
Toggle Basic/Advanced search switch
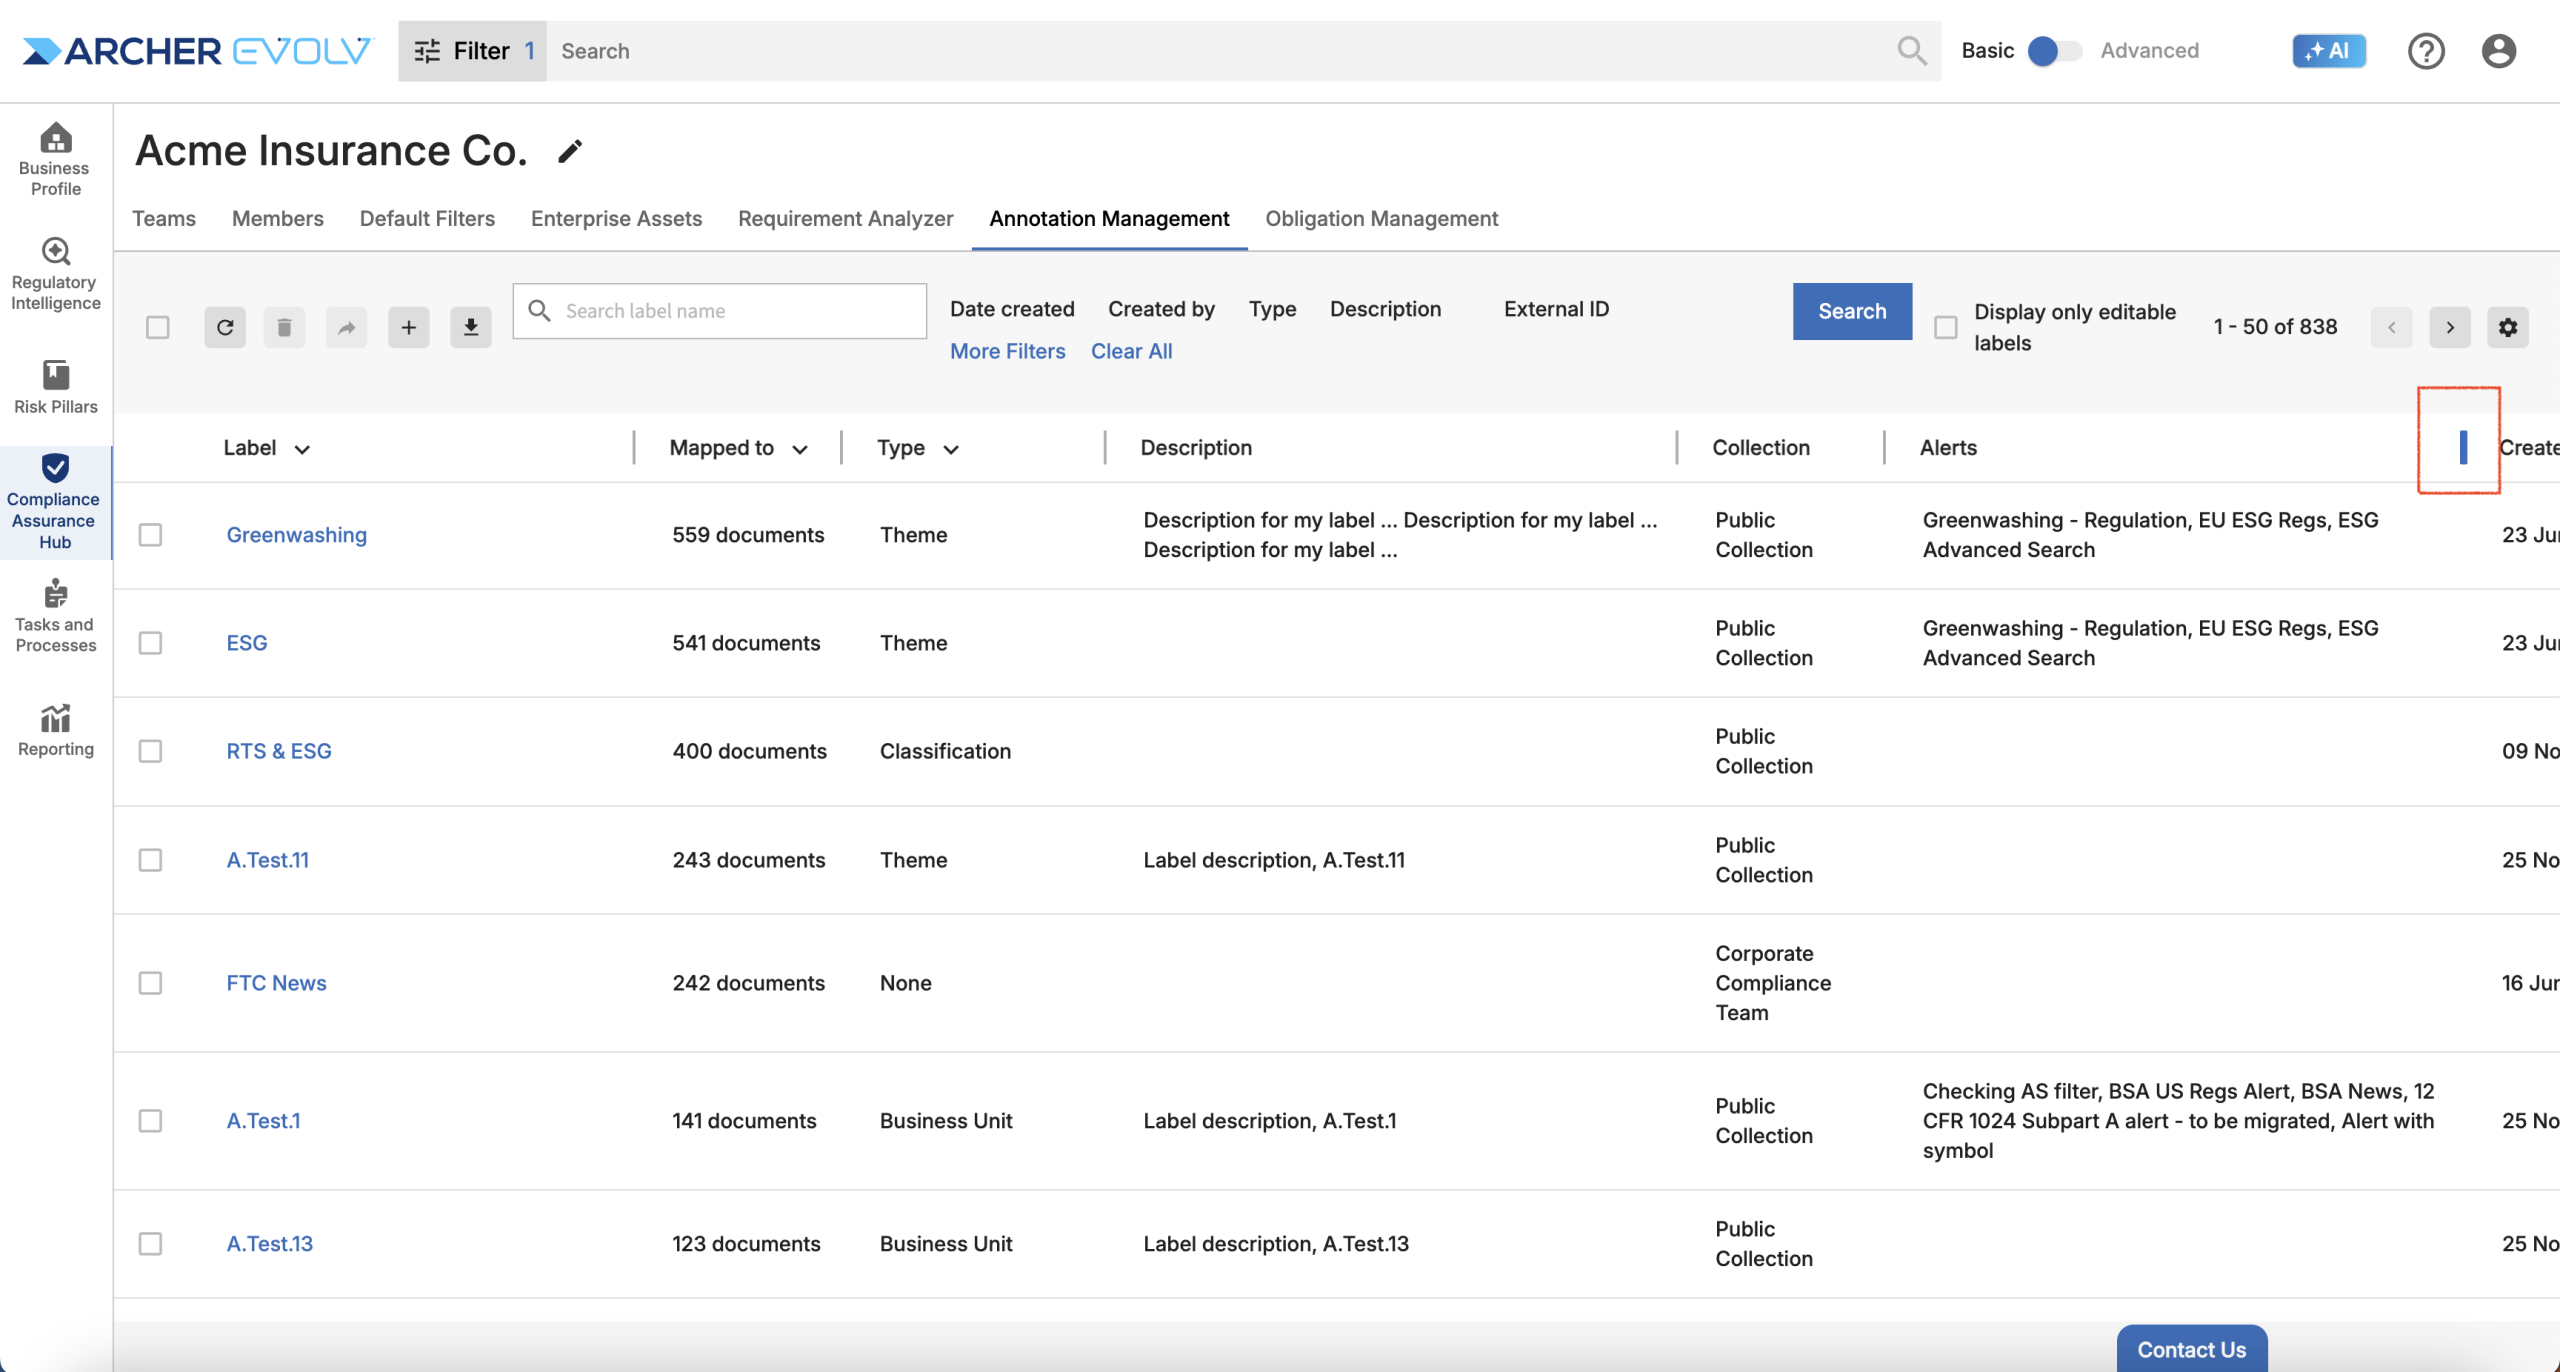pos(2053,50)
